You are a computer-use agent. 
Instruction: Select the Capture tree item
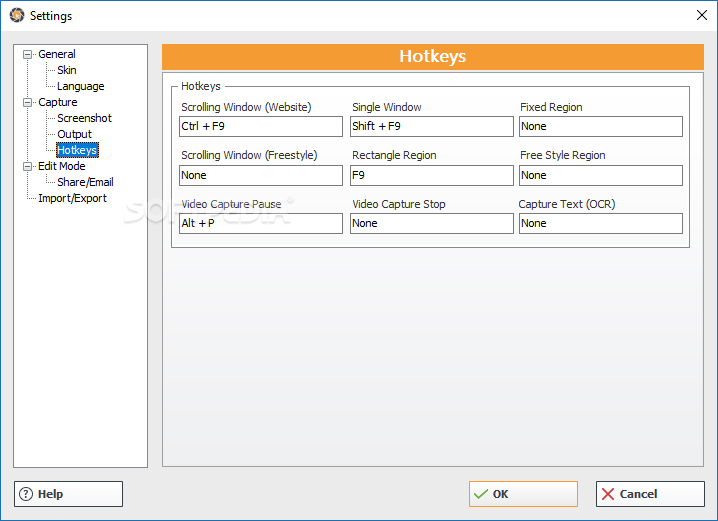click(58, 102)
